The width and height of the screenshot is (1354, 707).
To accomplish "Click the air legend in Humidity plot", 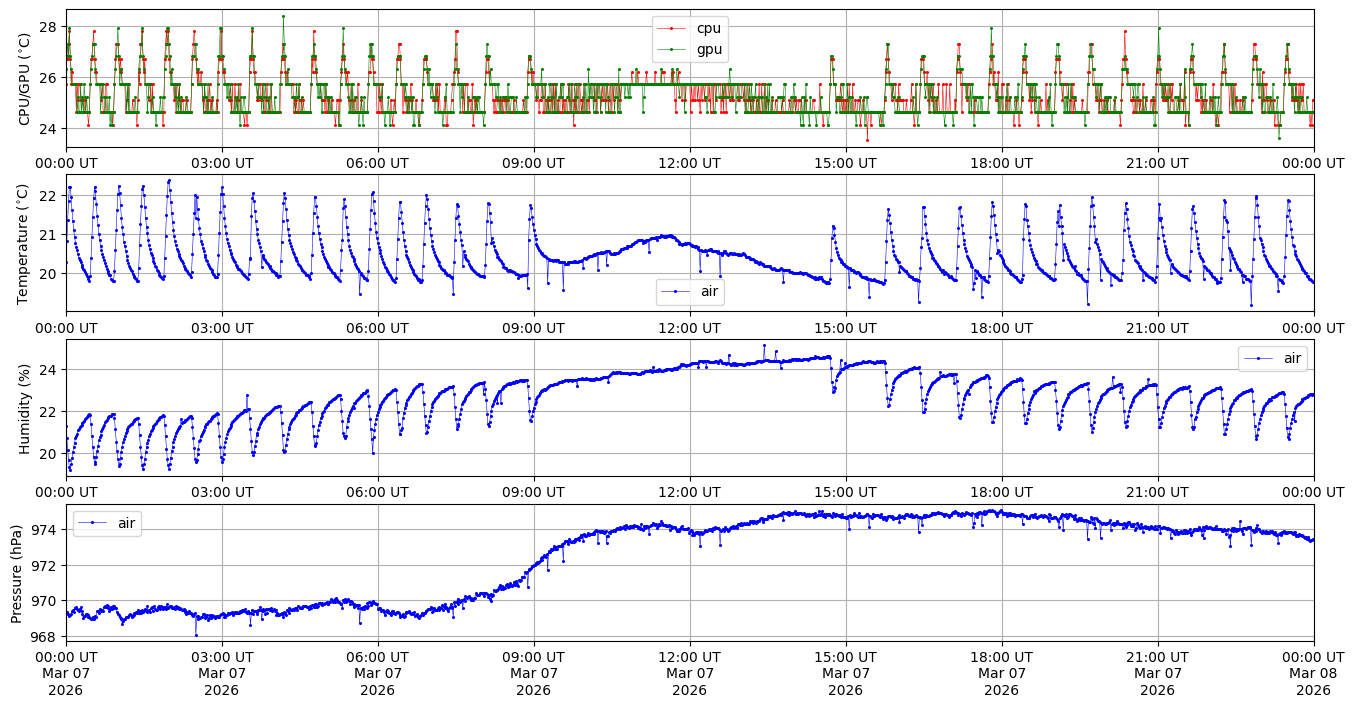I will tap(1272, 358).
